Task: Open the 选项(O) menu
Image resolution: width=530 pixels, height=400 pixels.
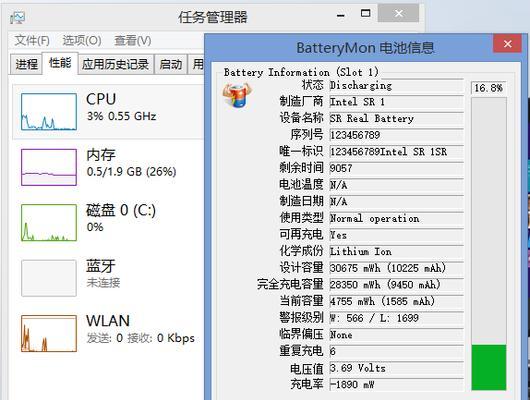Action: click(82, 41)
